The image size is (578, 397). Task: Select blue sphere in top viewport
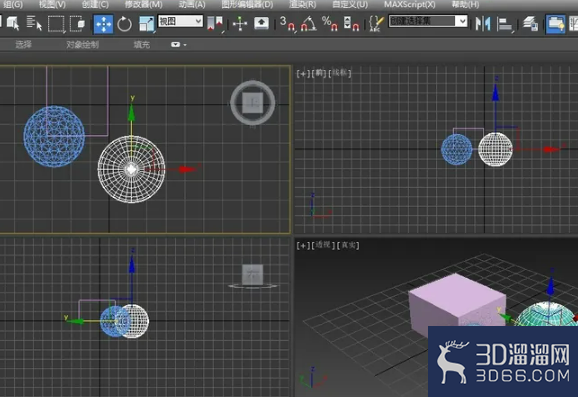point(54,136)
